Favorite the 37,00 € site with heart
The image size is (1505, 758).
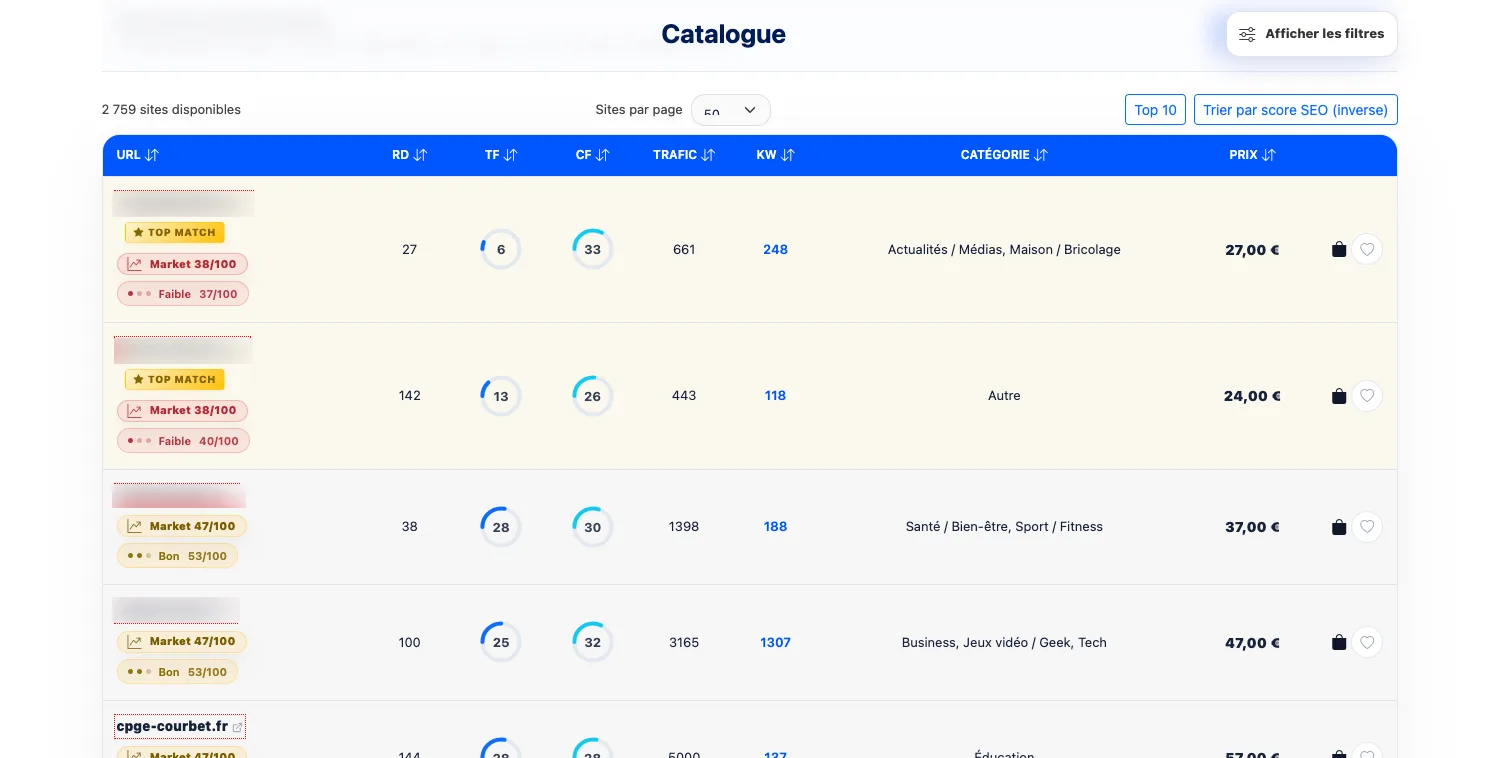pyautogui.click(x=1367, y=526)
